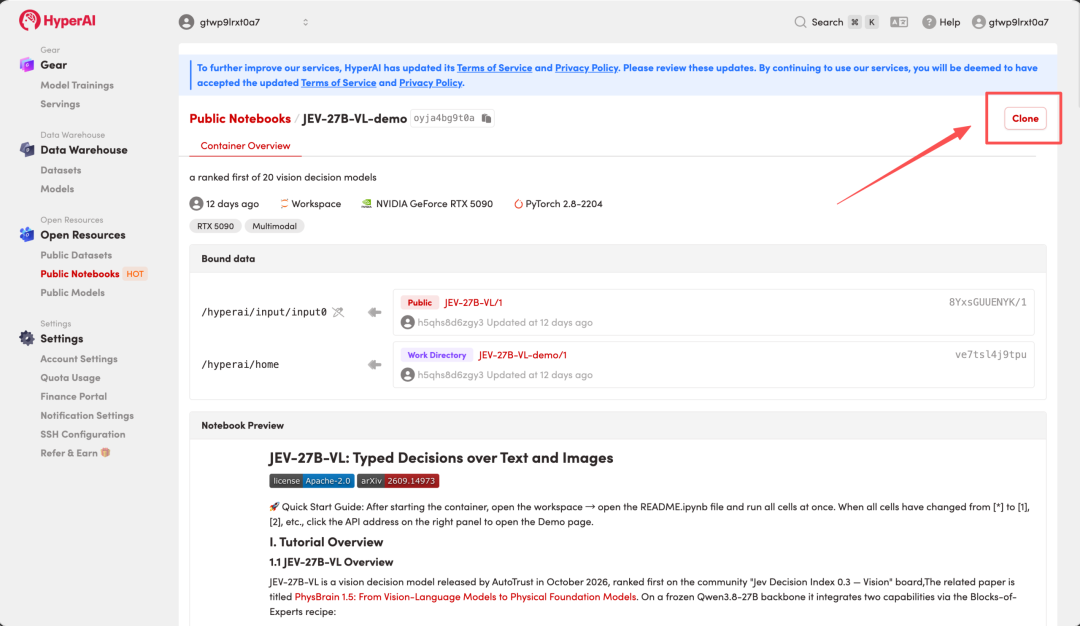Navigate to Public Datasets
Screen dimensions: 1080x626
tap(76, 255)
